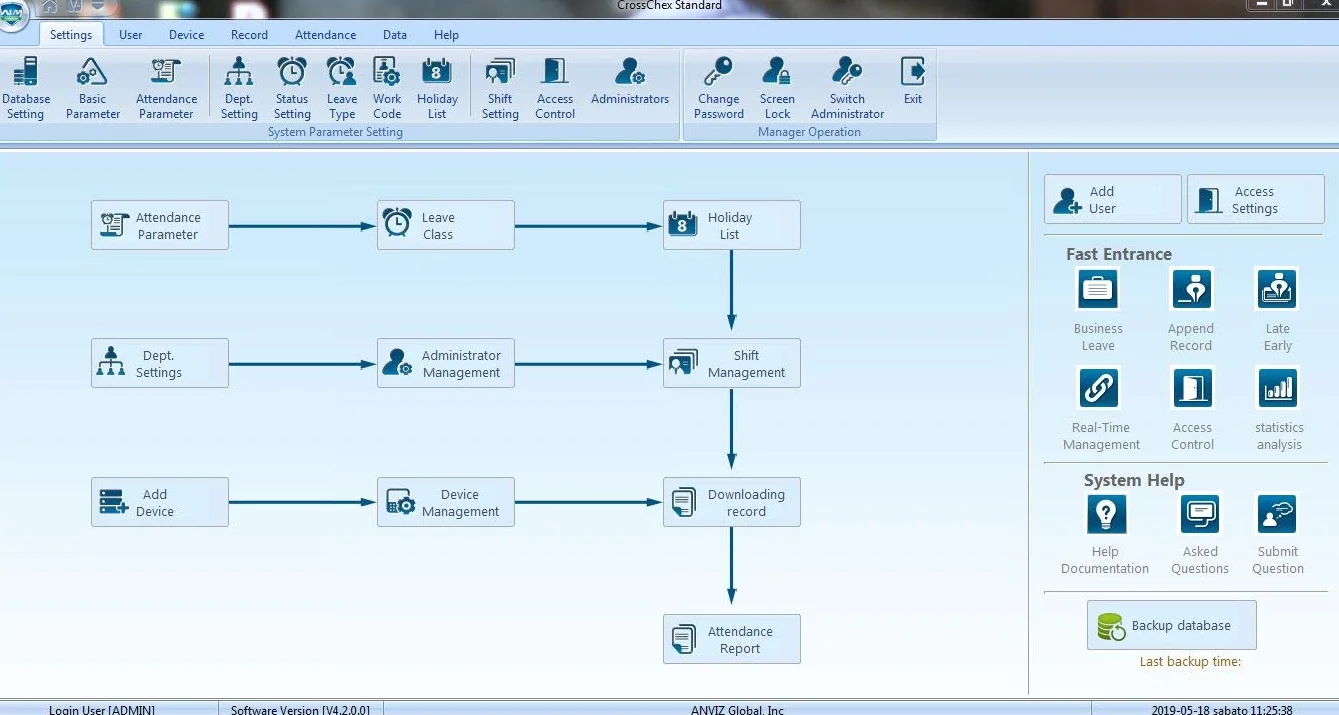Switch to the Device tab

pos(186,34)
